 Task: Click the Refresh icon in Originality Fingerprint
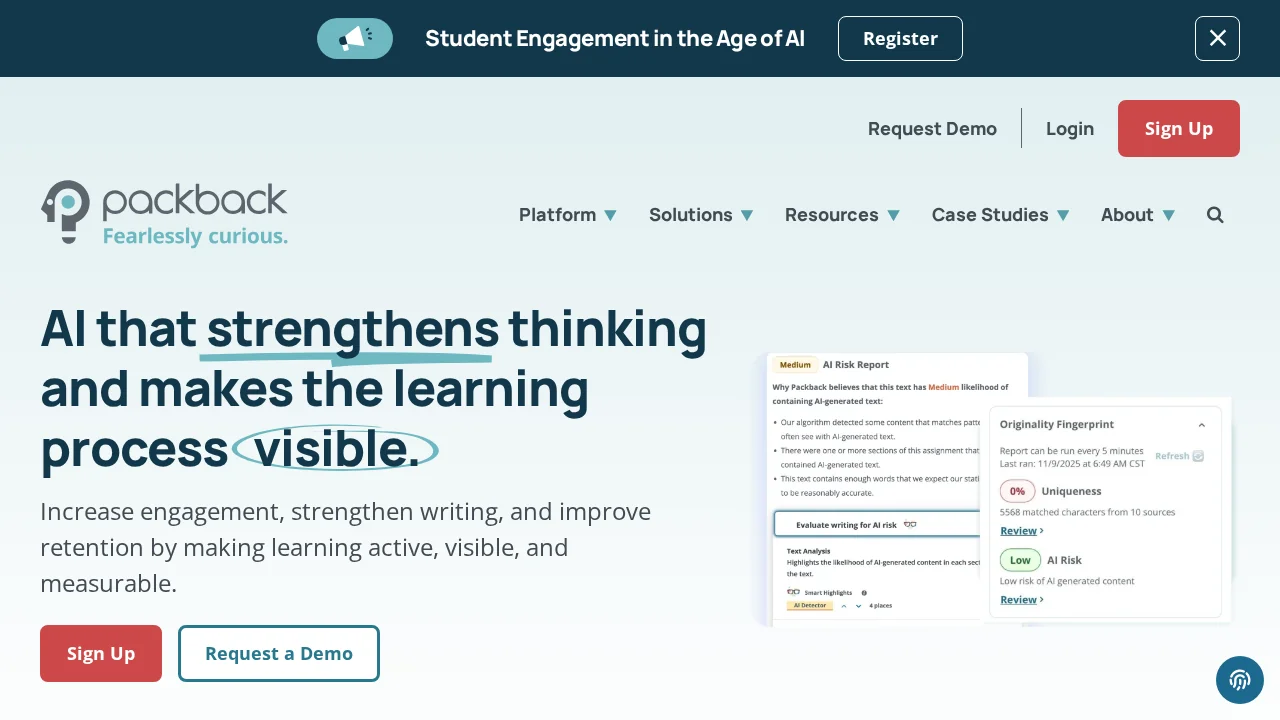pyautogui.click(x=1198, y=456)
